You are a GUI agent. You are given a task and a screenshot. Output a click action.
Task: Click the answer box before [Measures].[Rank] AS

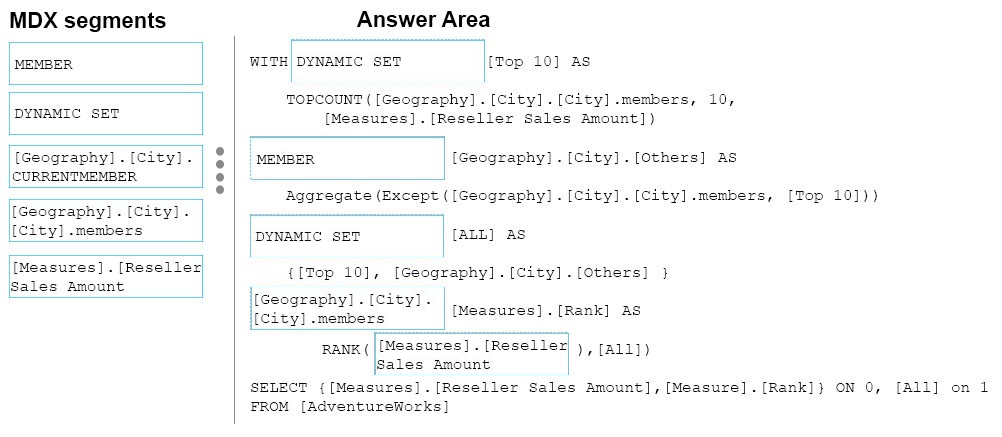(x=348, y=309)
